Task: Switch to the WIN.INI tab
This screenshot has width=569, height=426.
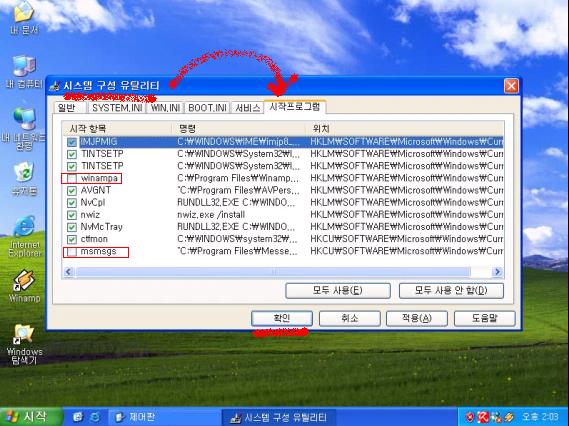Action: [x=165, y=108]
